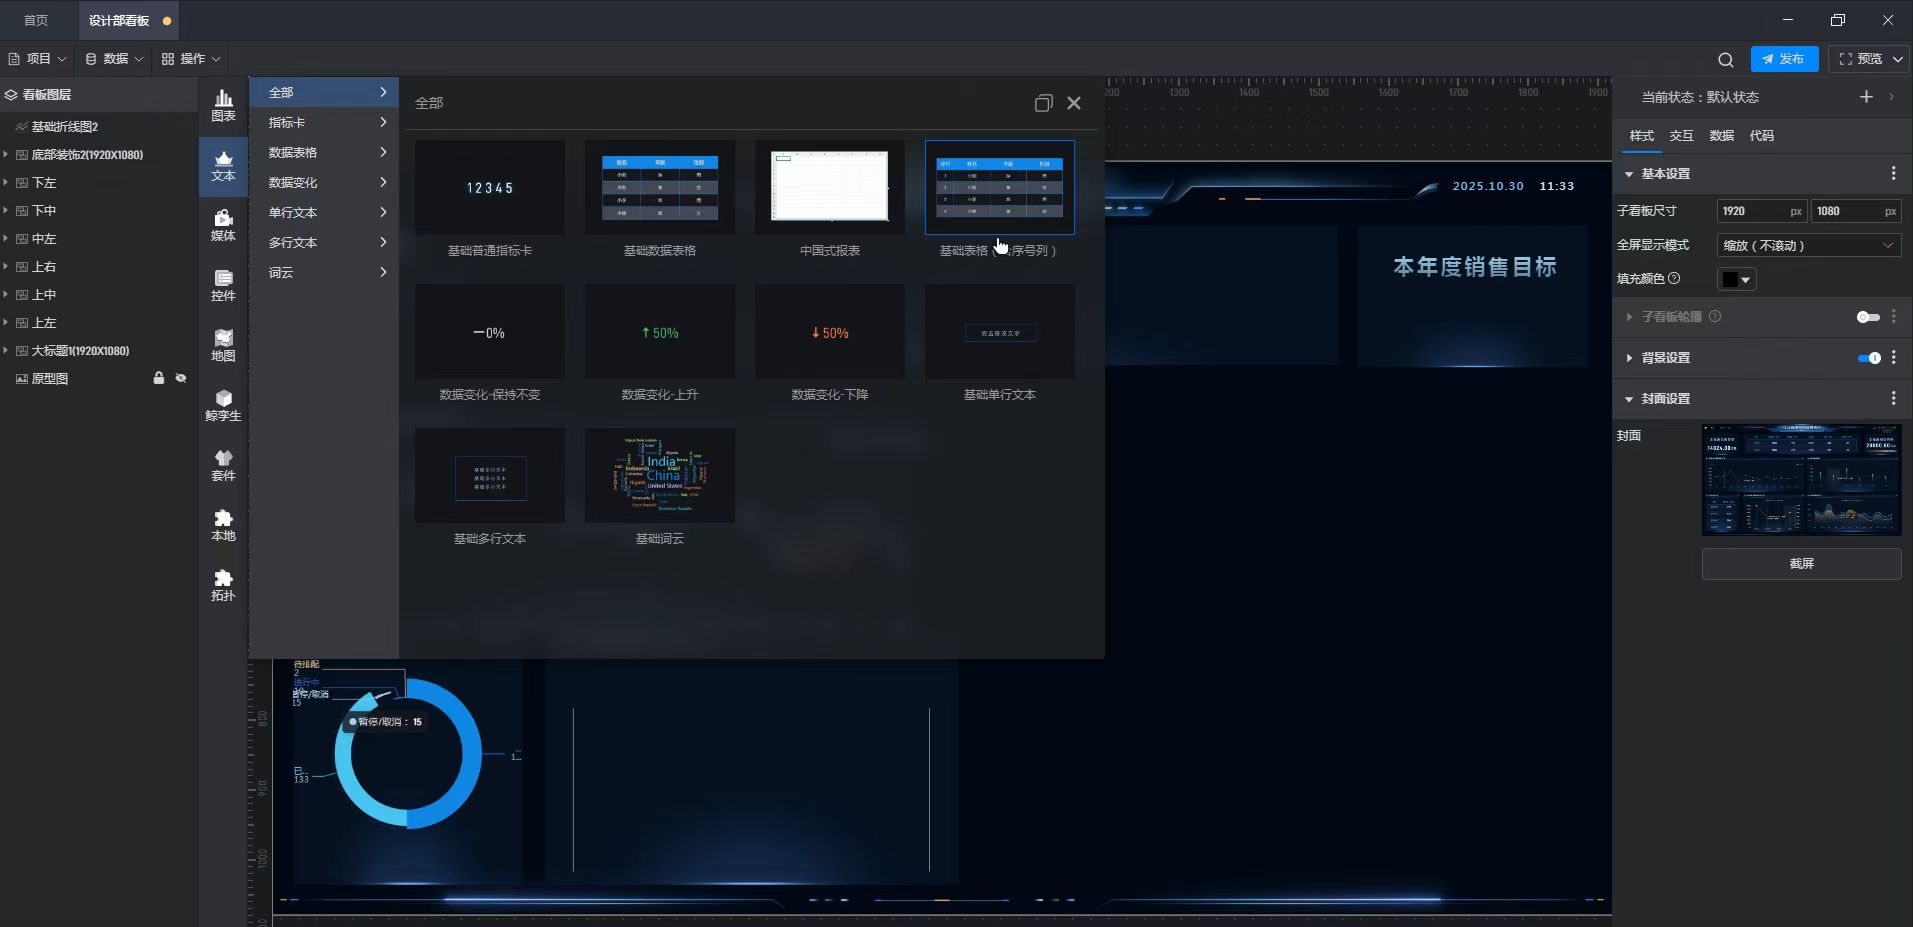1913x927 pixels.
Task: Open the 全屏显示模式 dropdown
Action: pos(1807,246)
